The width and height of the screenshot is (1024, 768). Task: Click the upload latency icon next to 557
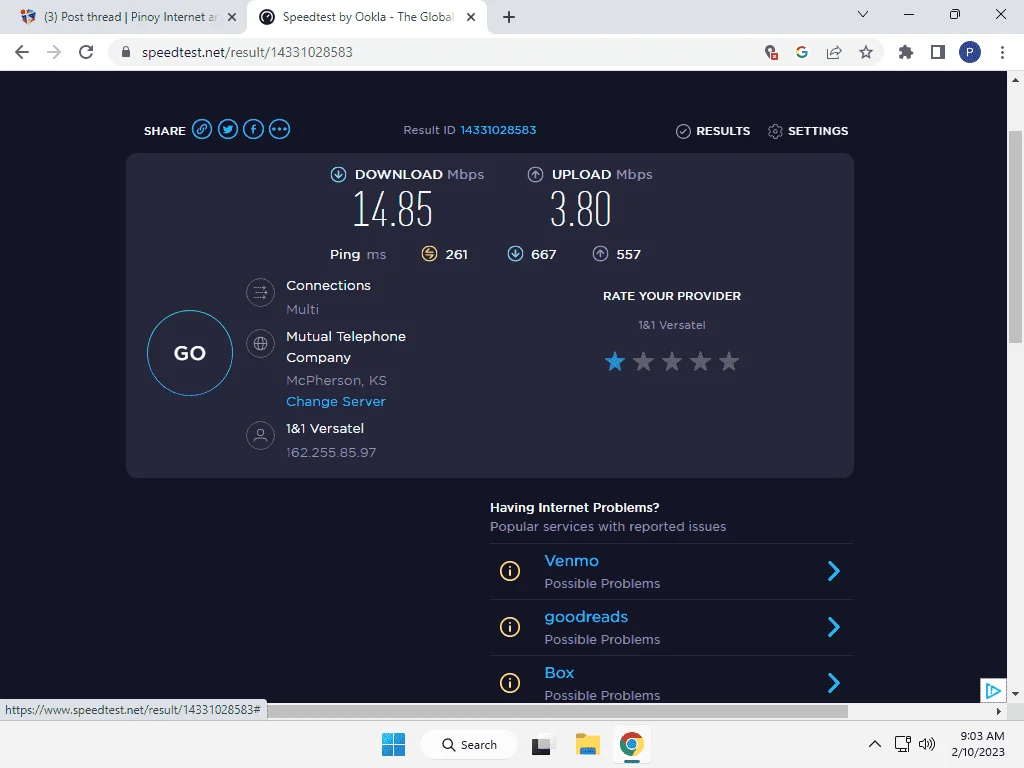(x=600, y=253)
